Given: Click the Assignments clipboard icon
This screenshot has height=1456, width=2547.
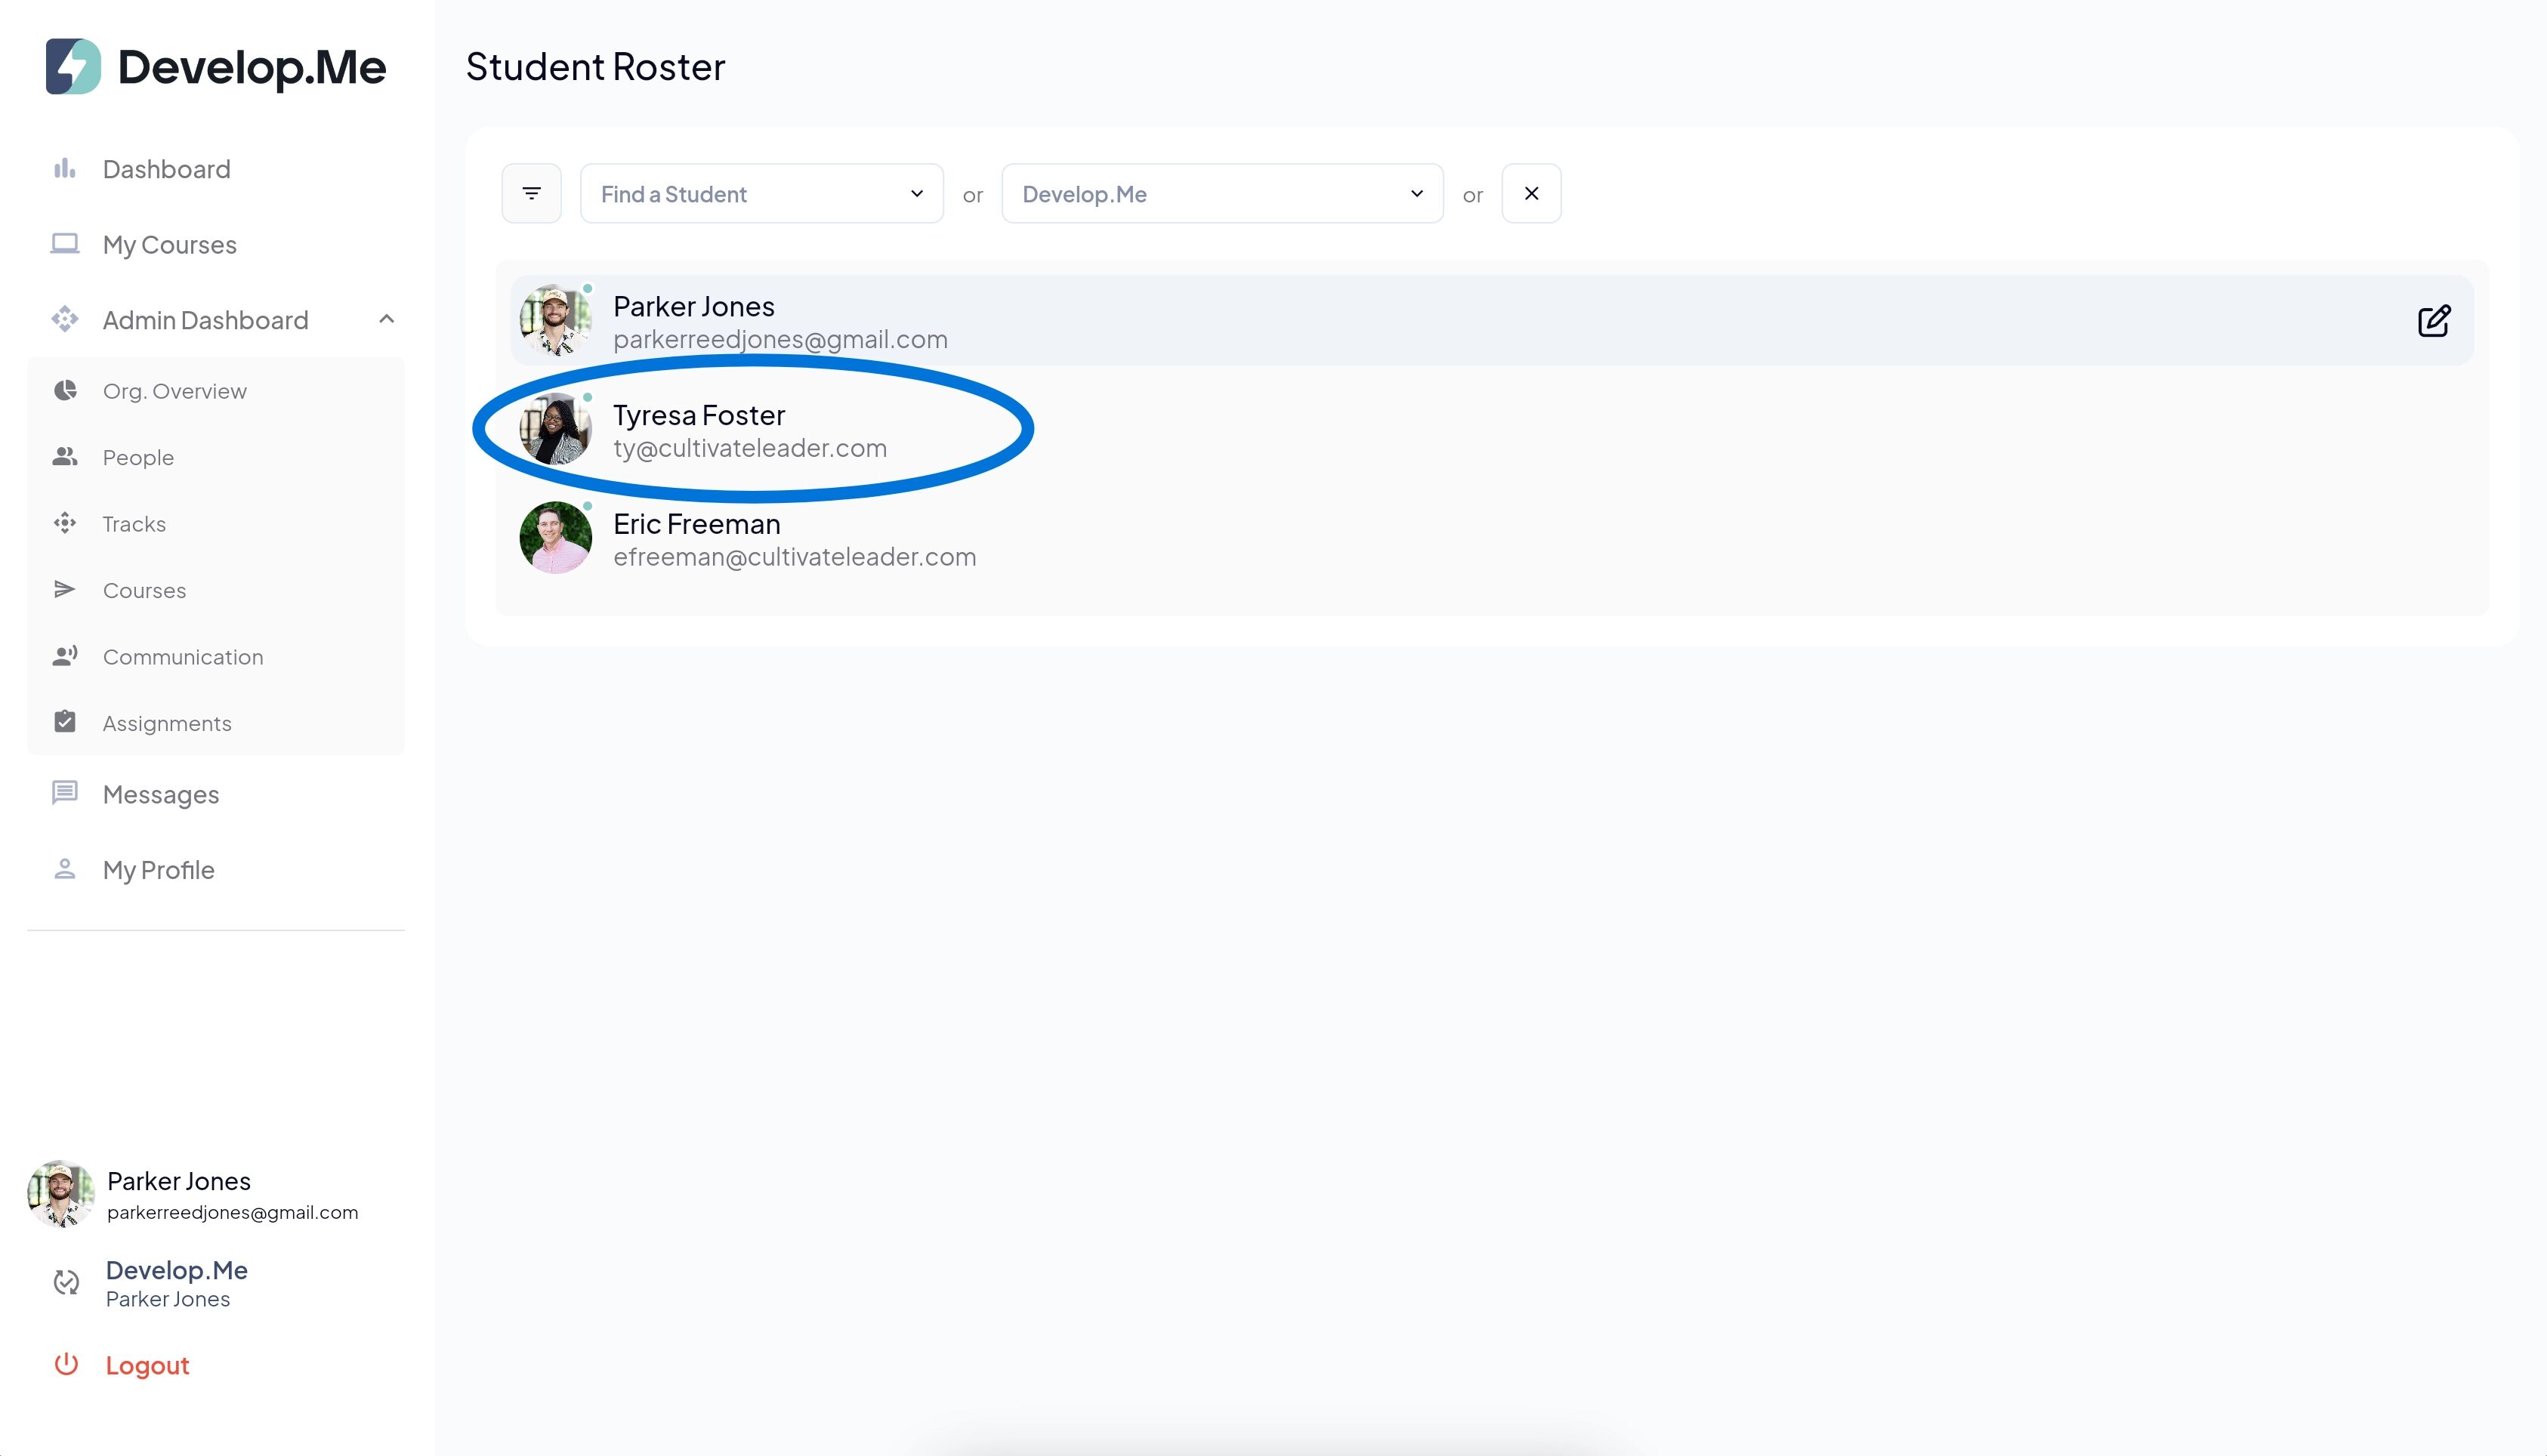Looking at the screenshot, I should point(65,722).
